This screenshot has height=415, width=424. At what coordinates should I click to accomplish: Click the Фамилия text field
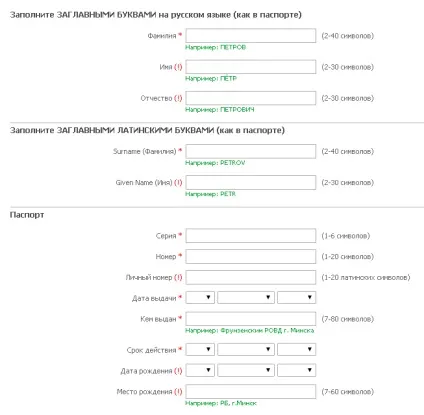click(251, 36)
